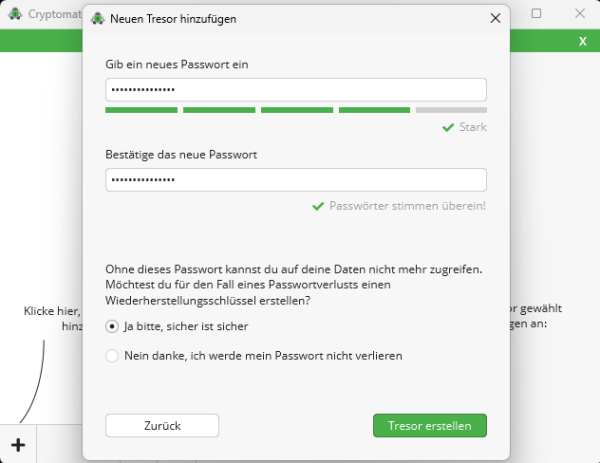Focus the new password input field
Screen dimensions: 600x463
[296, 90]
